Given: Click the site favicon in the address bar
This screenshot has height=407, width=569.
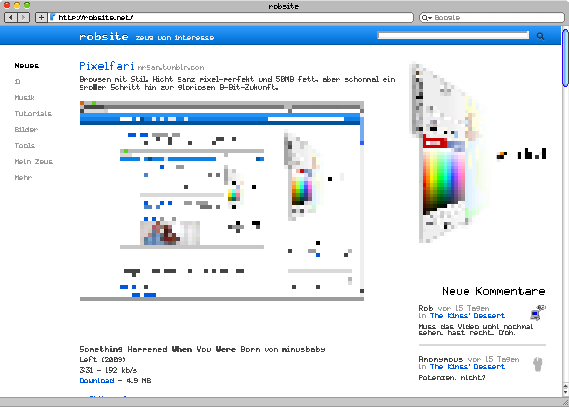Looking at the screenshot, I should pyautogui.click(x=53, y=17).
